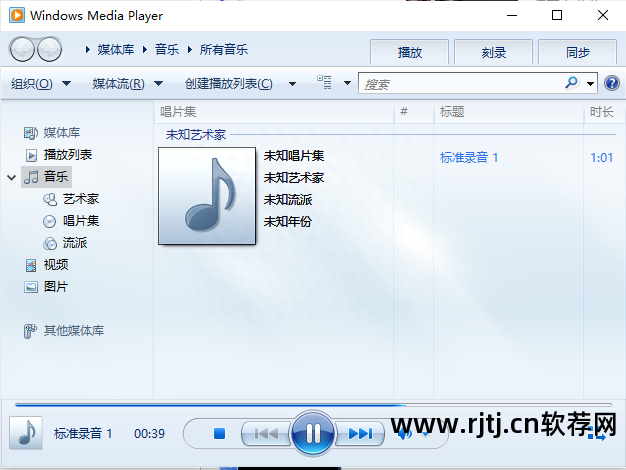Click now-playing music note thumbnail at bottom
The width and height of the screenshot is (626, 470).
(x=26, y=433)
